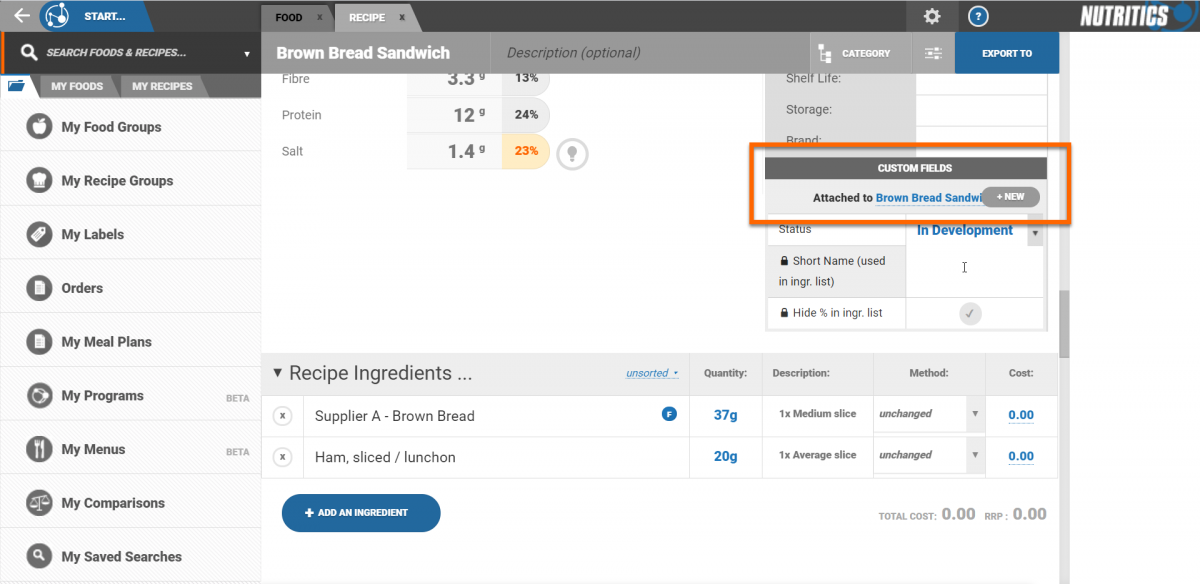The width and height of the screenshot is (1200, 584).
Task: Click the sliders icon beside Category
Action: 933,53
